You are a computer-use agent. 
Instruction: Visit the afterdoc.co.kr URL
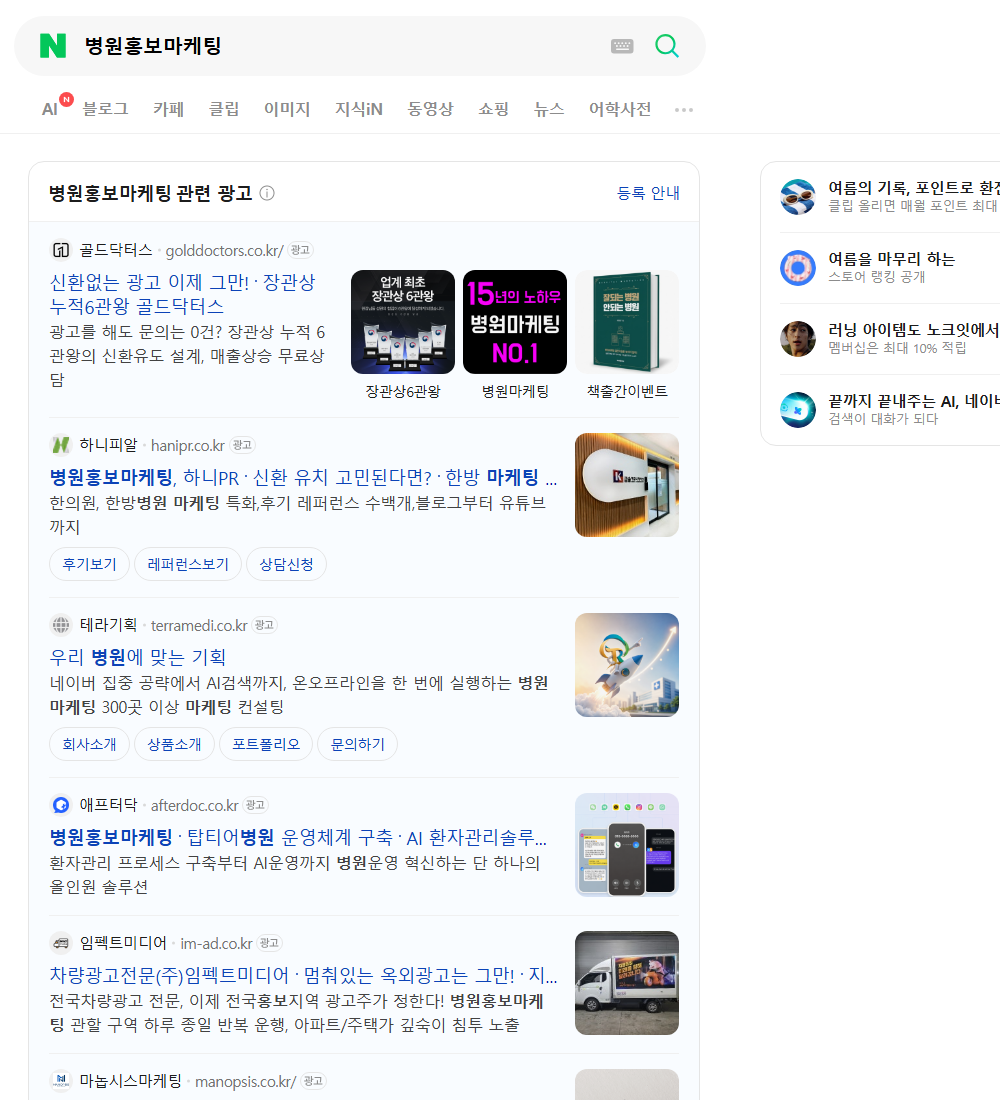click(x=194, y=805)
